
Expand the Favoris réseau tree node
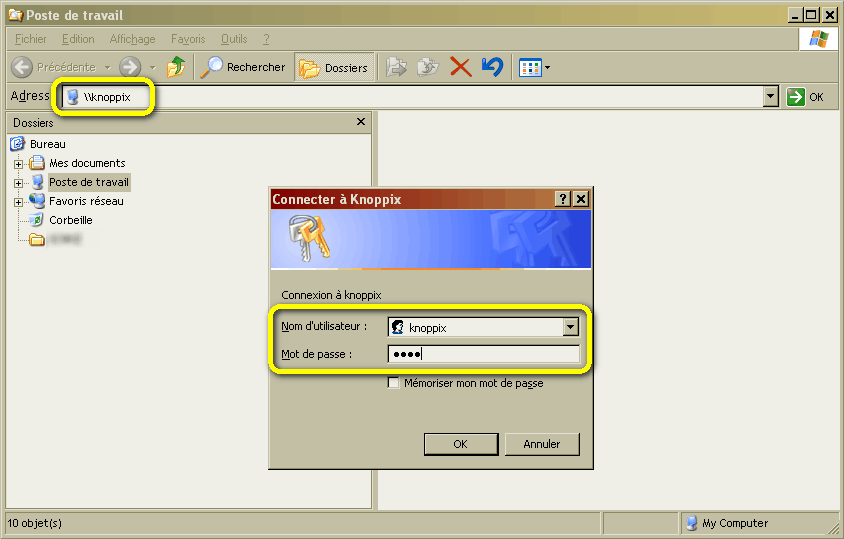(x=18, y=202)
